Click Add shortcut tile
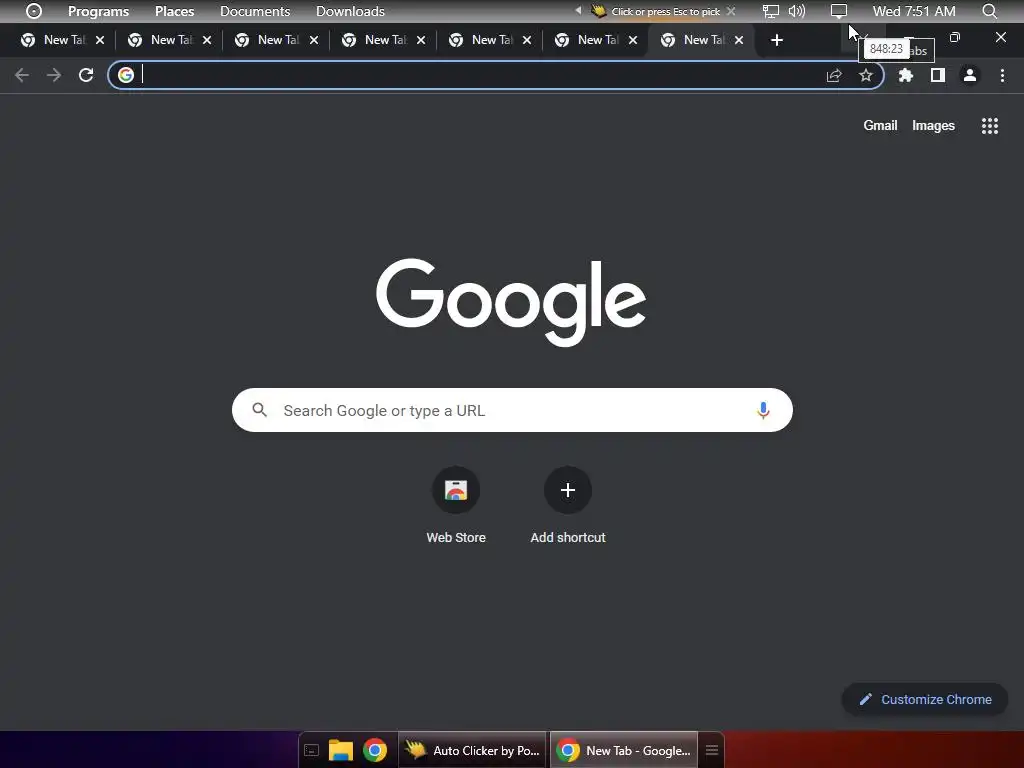Screen dimensions: 1024x768 click(x=568, y=505)
